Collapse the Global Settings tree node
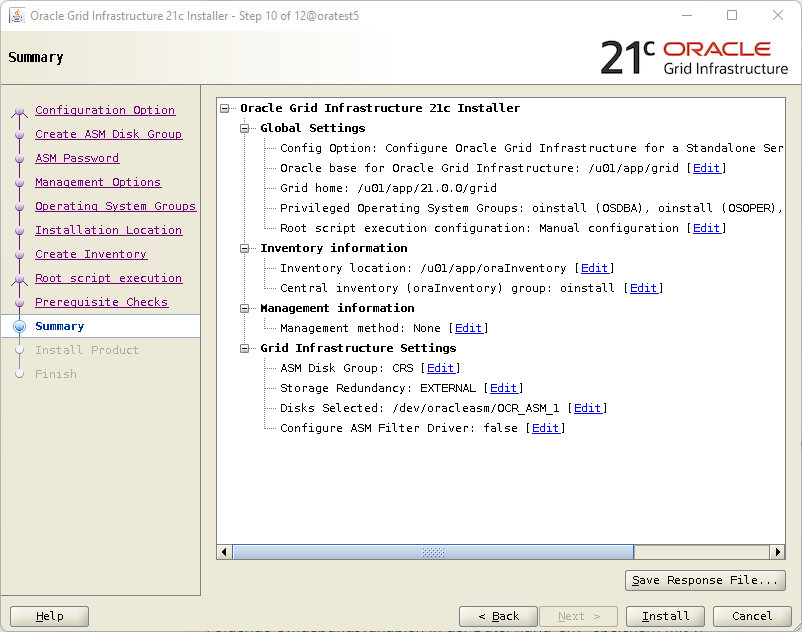The width and height of the screenshot is (802, 632). click(x=244, y=128)
